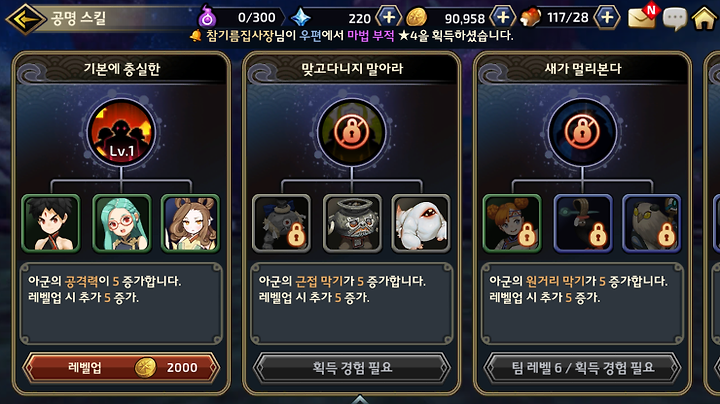720x404 pixels.
Task: Click the 레벨업 2000 gold button
Action: click(x=121, y=367)
